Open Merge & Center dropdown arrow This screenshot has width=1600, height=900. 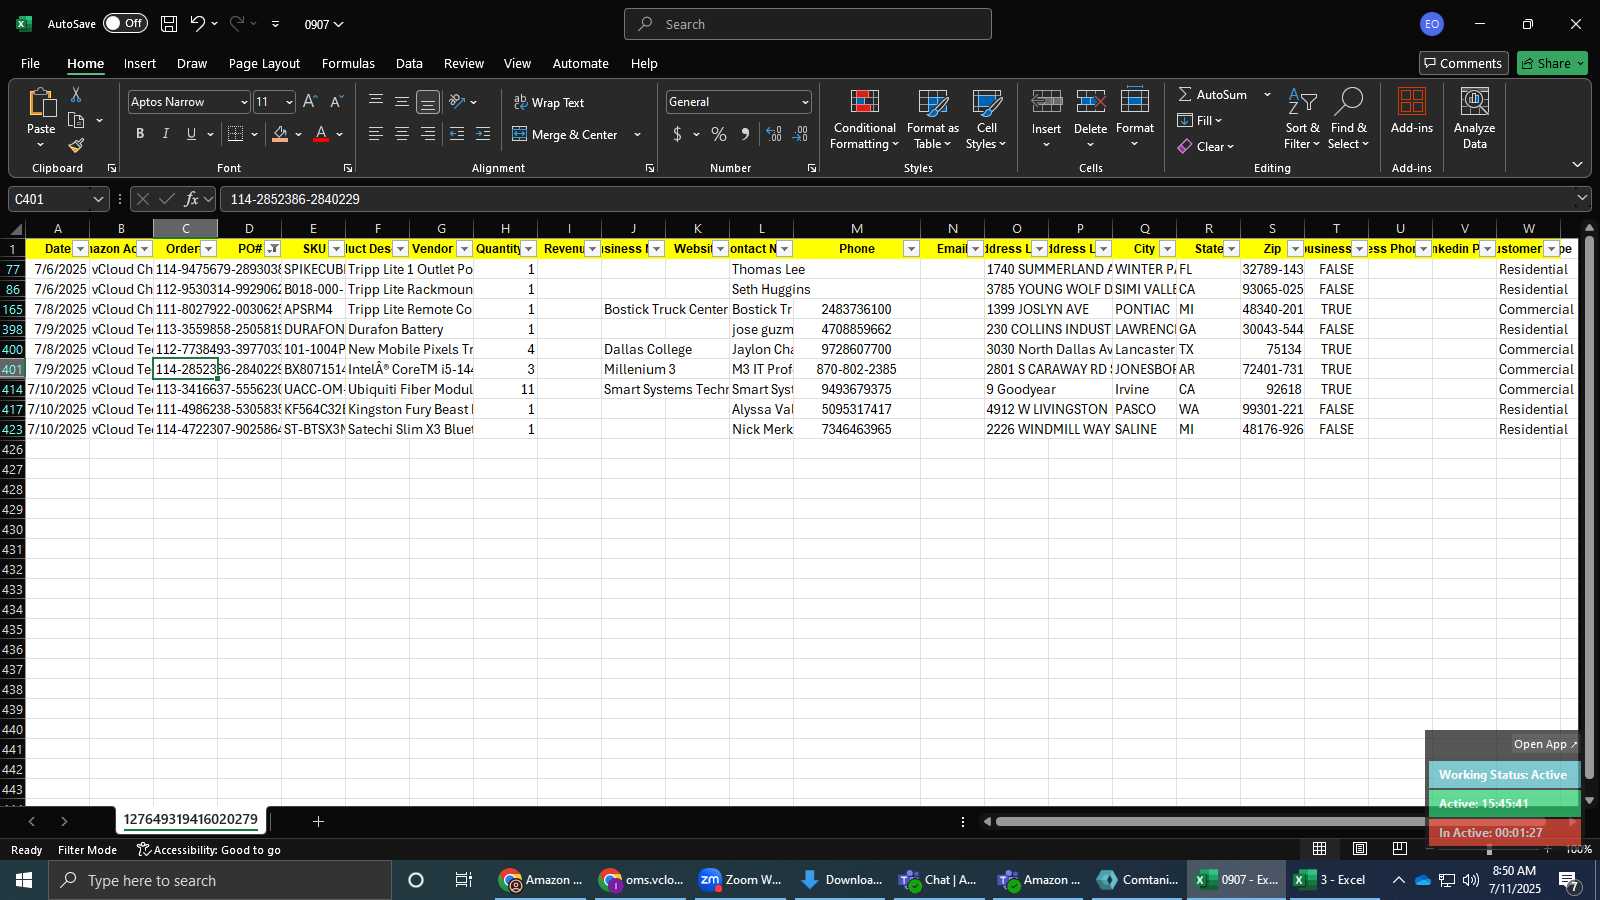pyautogui.click(x=637, y=134)
